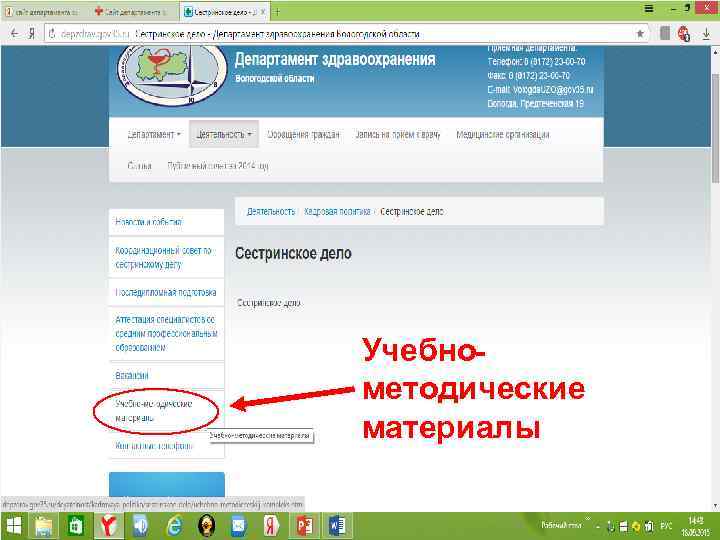
Task: Open the round dark-face taskbar icon
Action: coord(206,526)
